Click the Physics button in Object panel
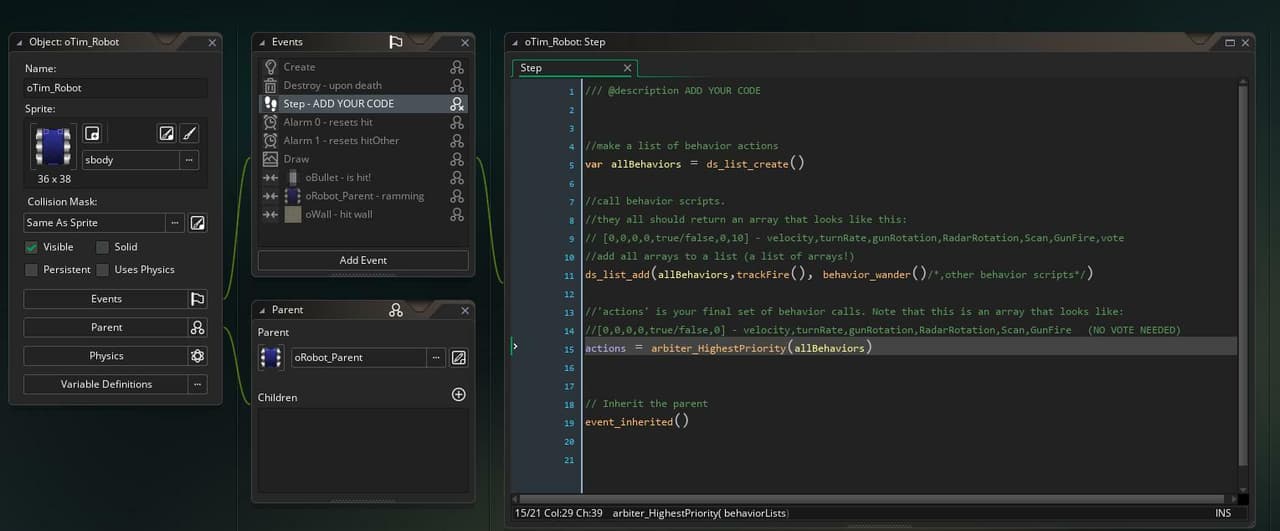 (106, 356)
